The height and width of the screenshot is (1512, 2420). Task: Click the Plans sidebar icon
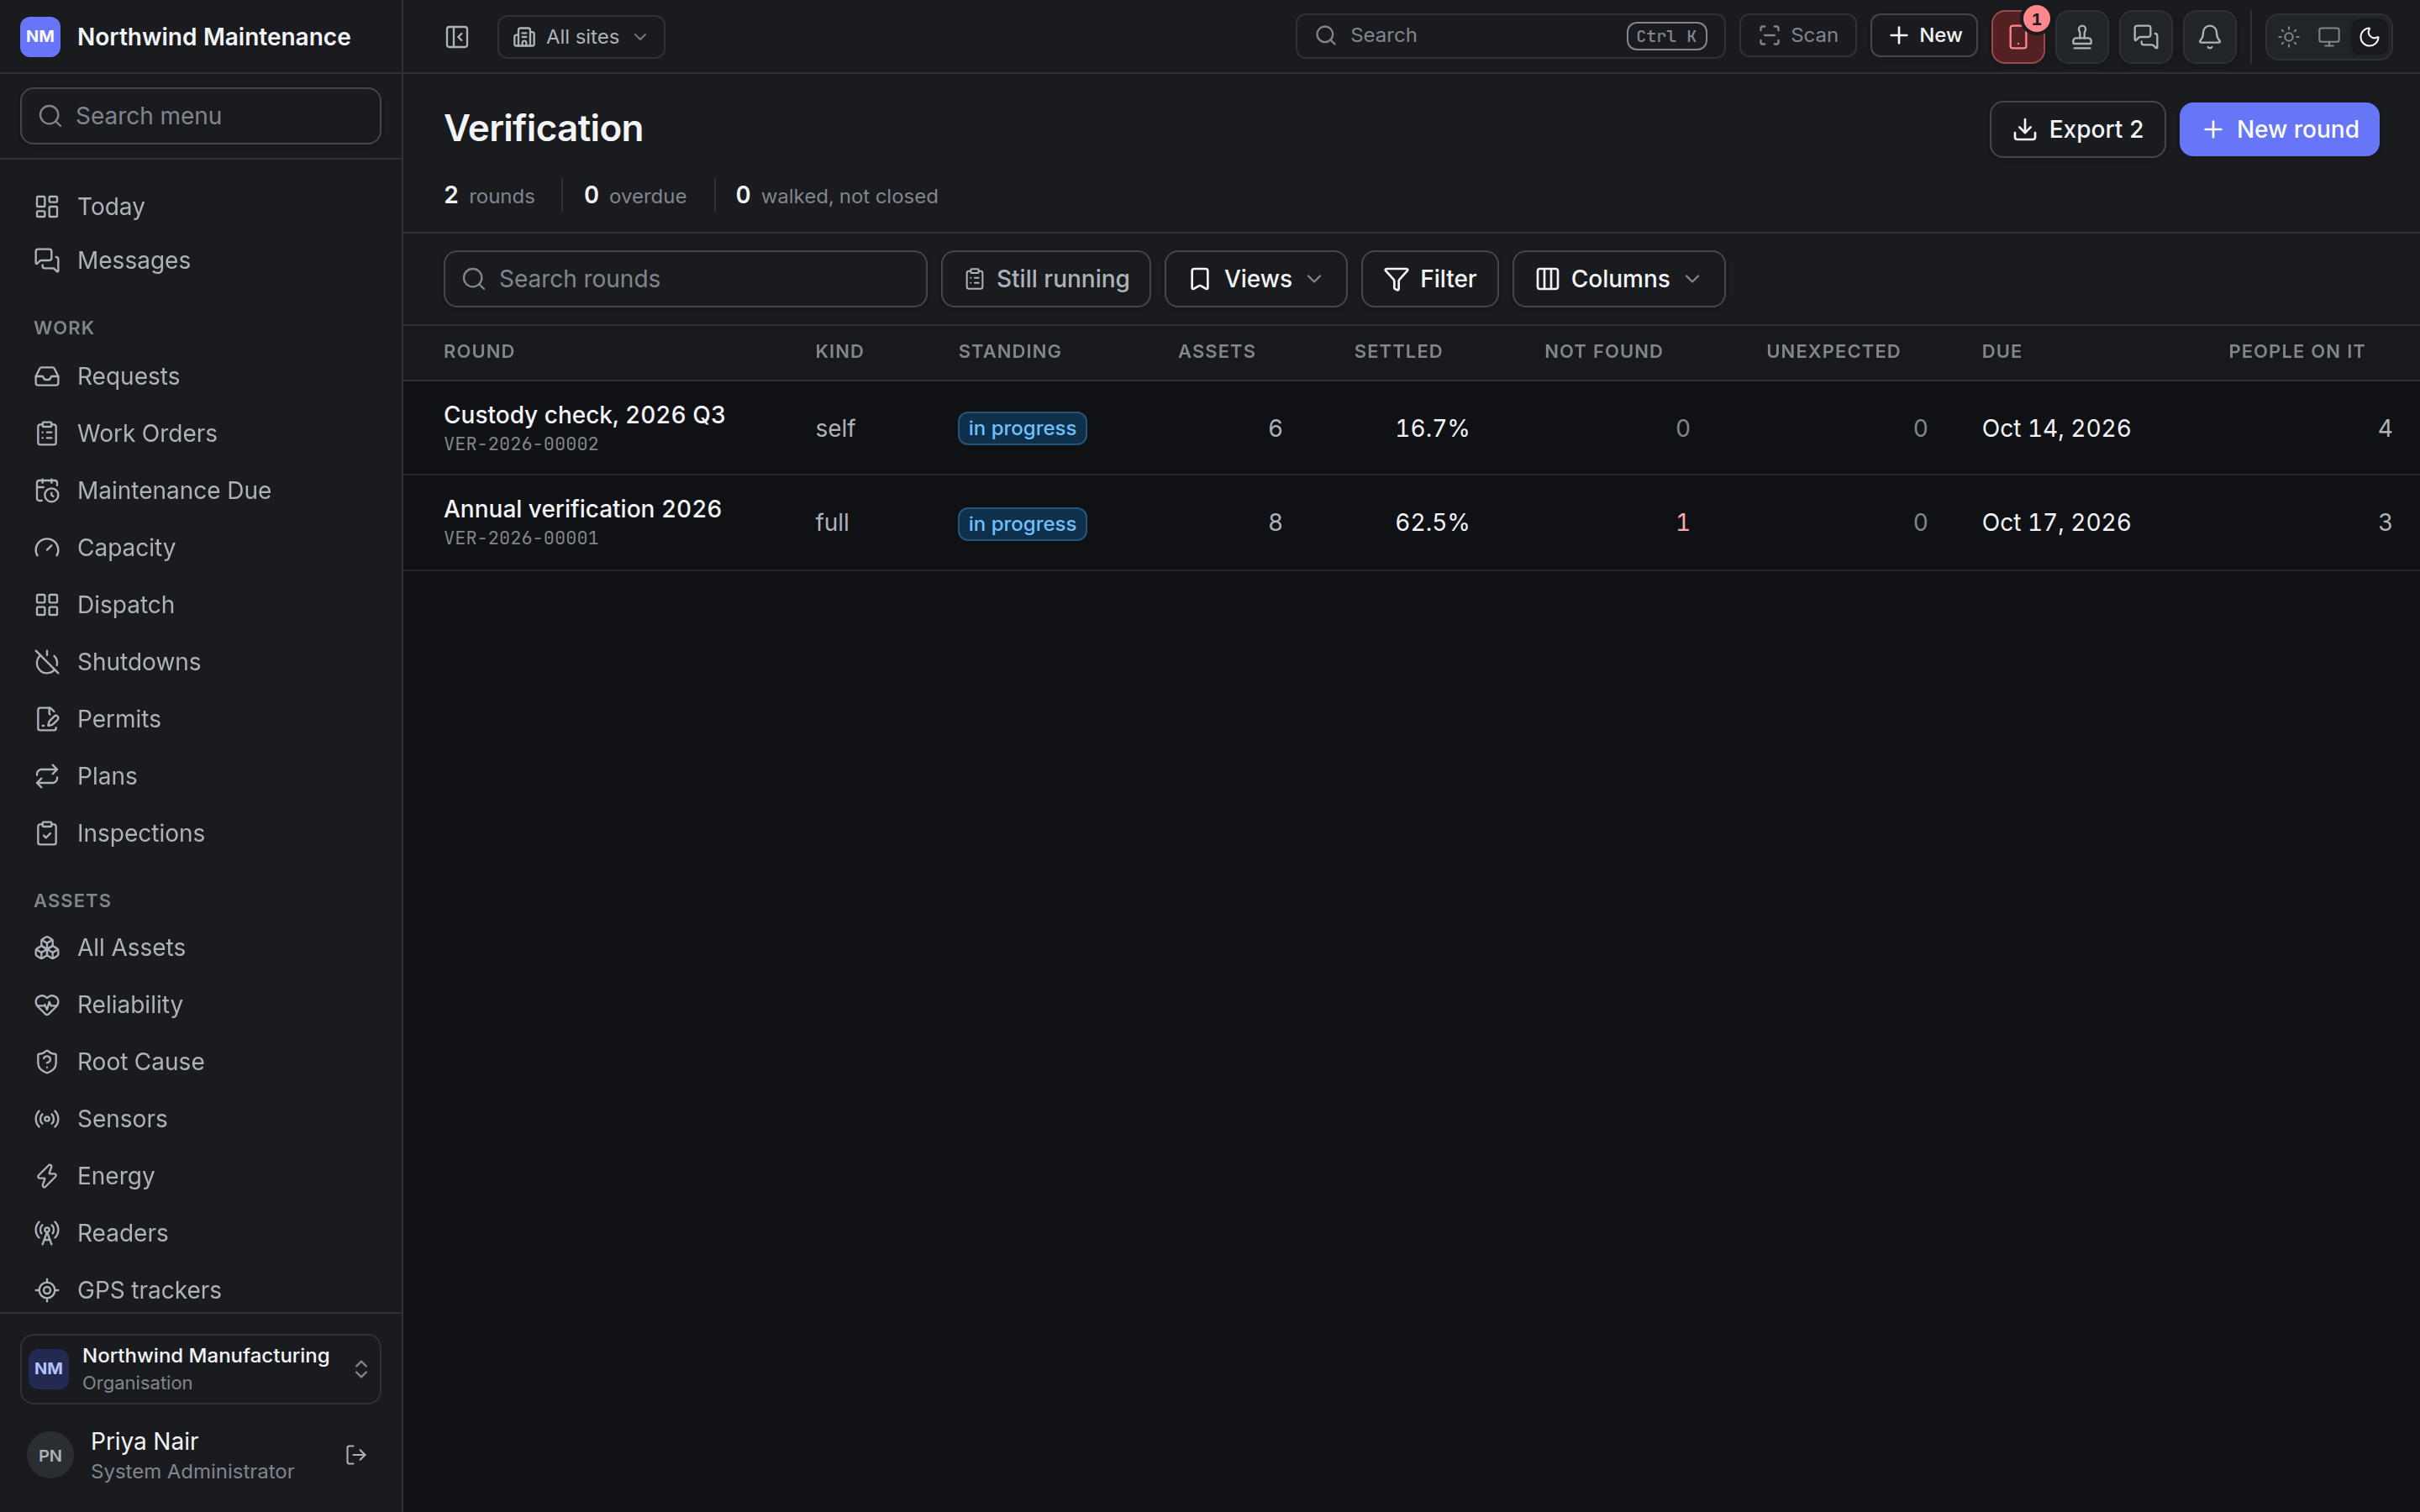click(47, 776)
